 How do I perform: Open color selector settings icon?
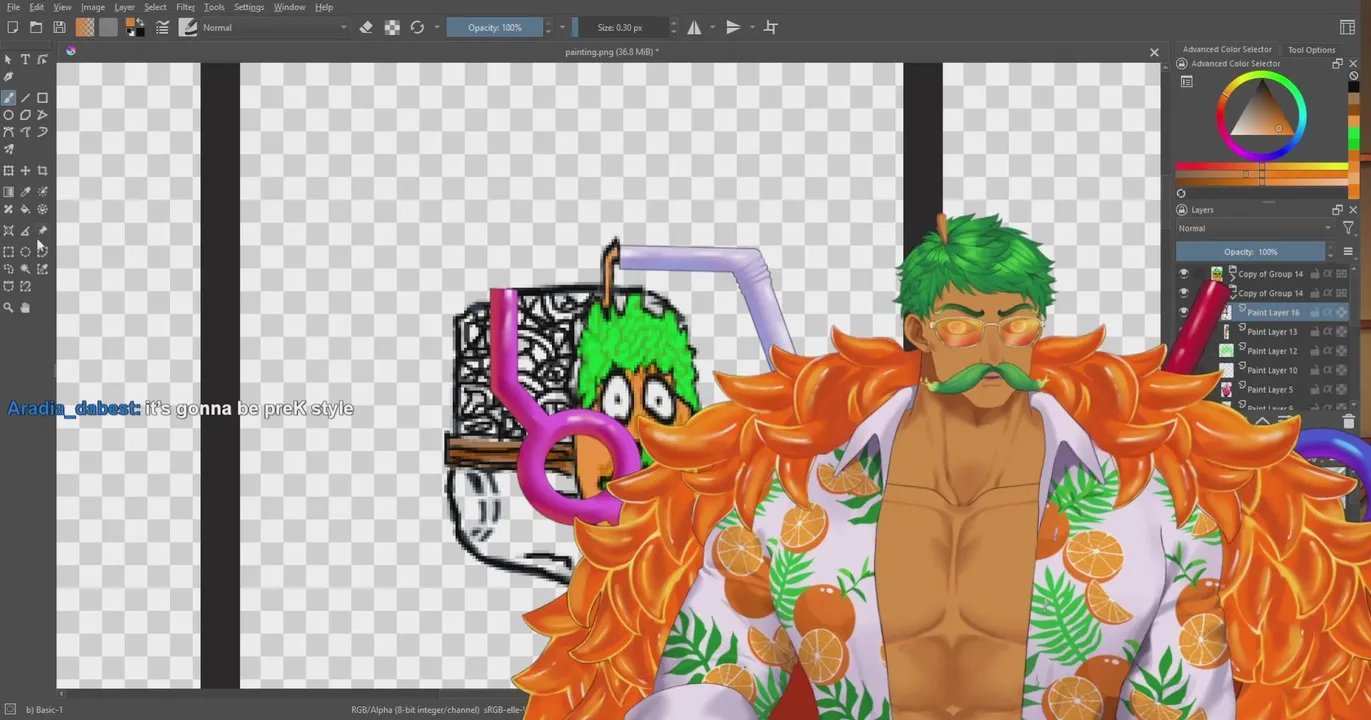coord(1187,82)
